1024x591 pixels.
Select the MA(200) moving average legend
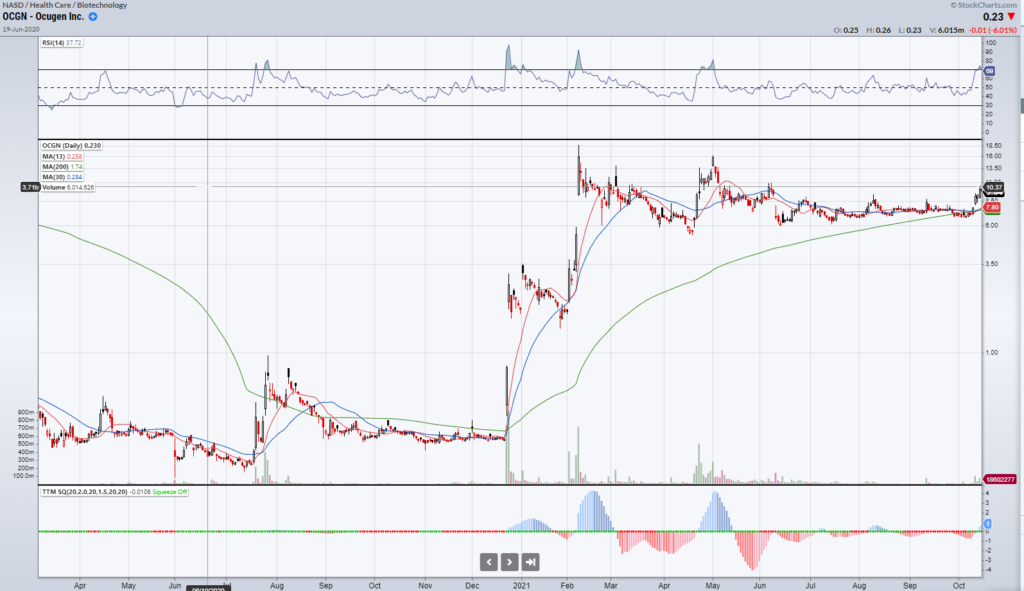coord(62,167)
